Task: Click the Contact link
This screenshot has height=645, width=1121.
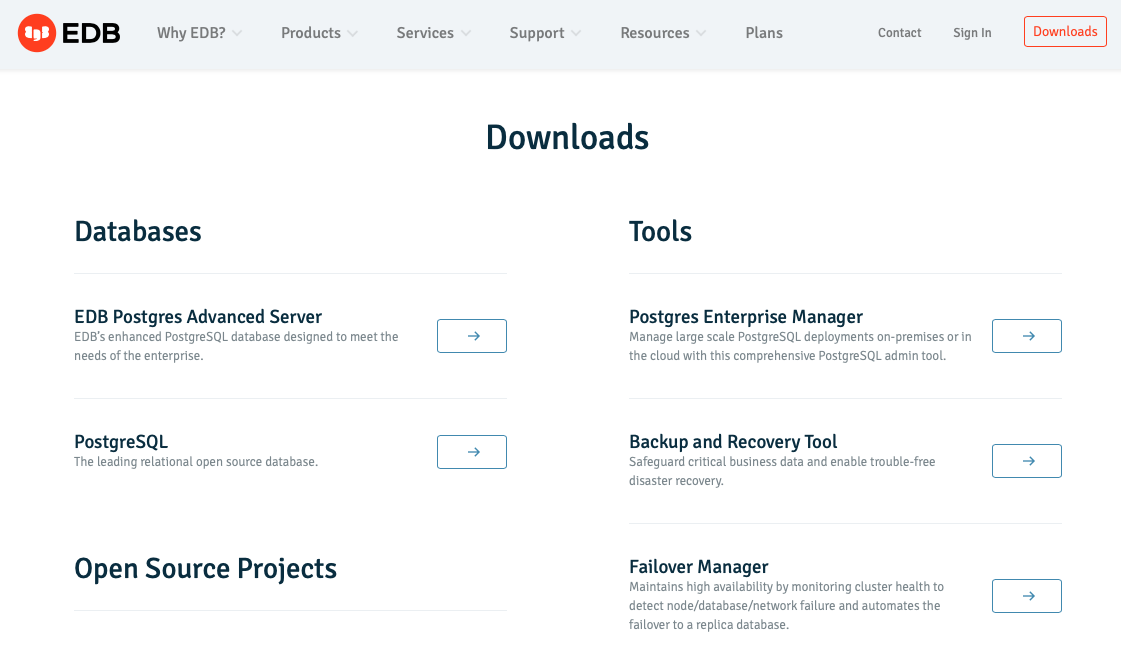Action: click(x=899, y=33)
